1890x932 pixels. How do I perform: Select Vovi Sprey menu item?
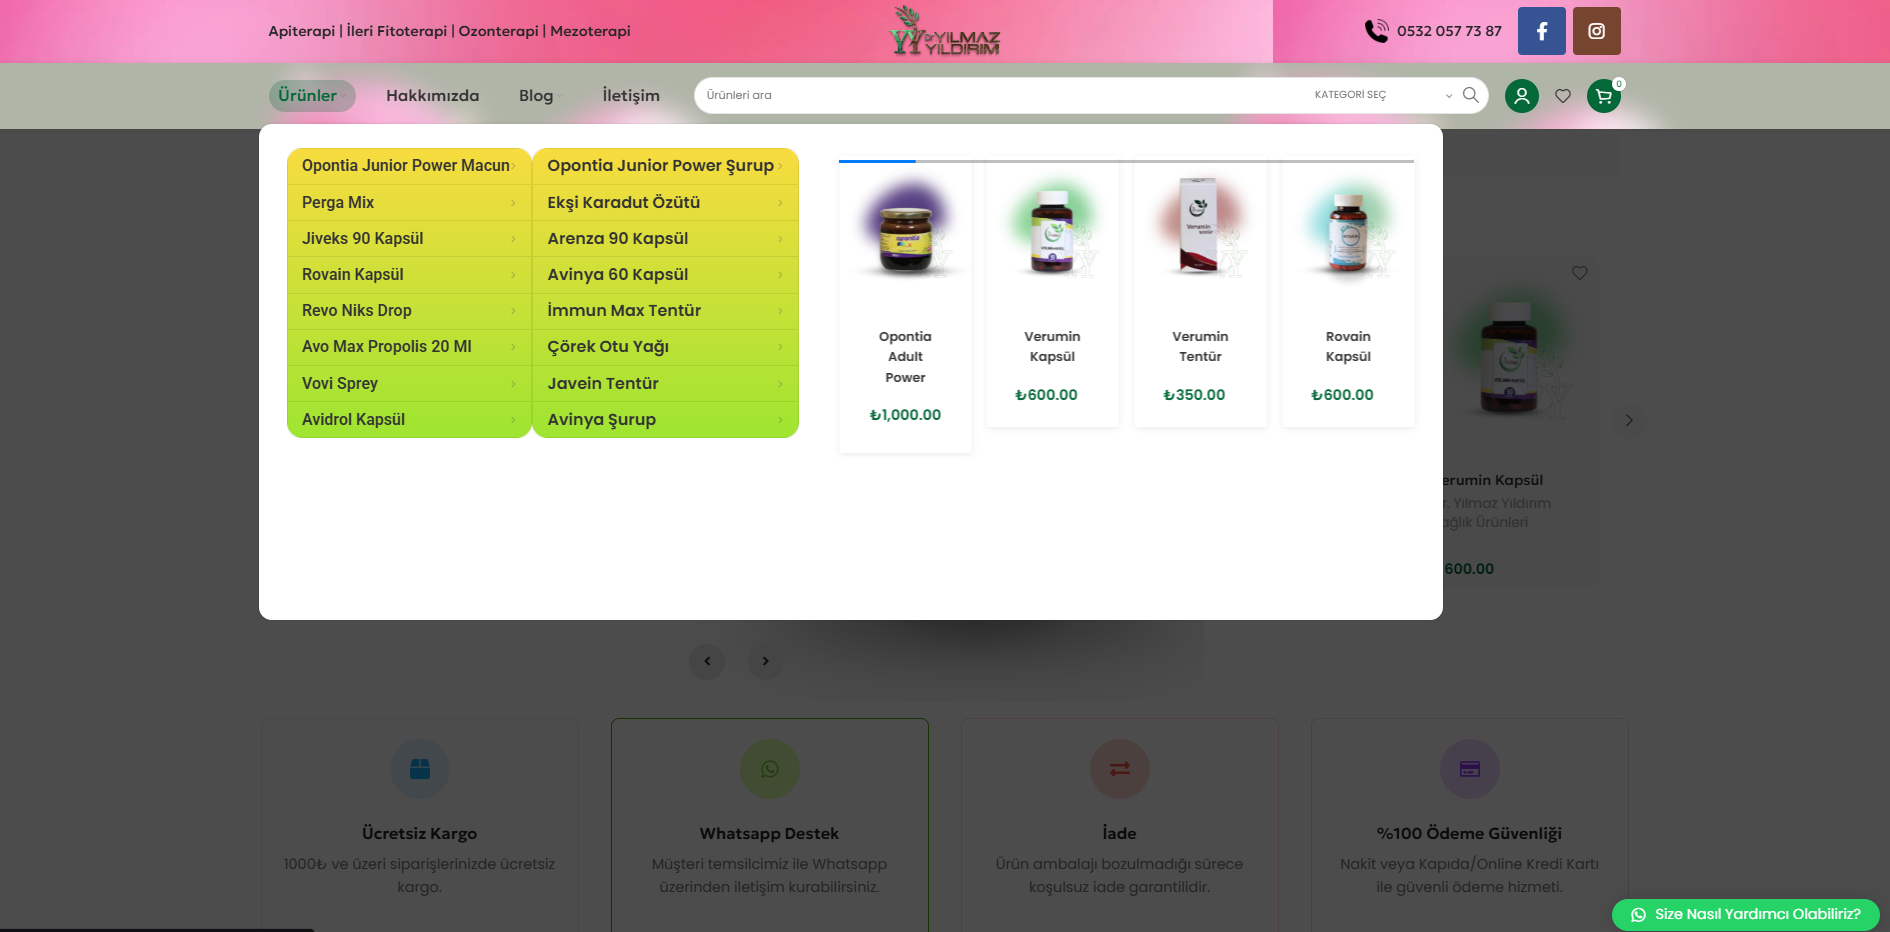(x=409, y=383)
